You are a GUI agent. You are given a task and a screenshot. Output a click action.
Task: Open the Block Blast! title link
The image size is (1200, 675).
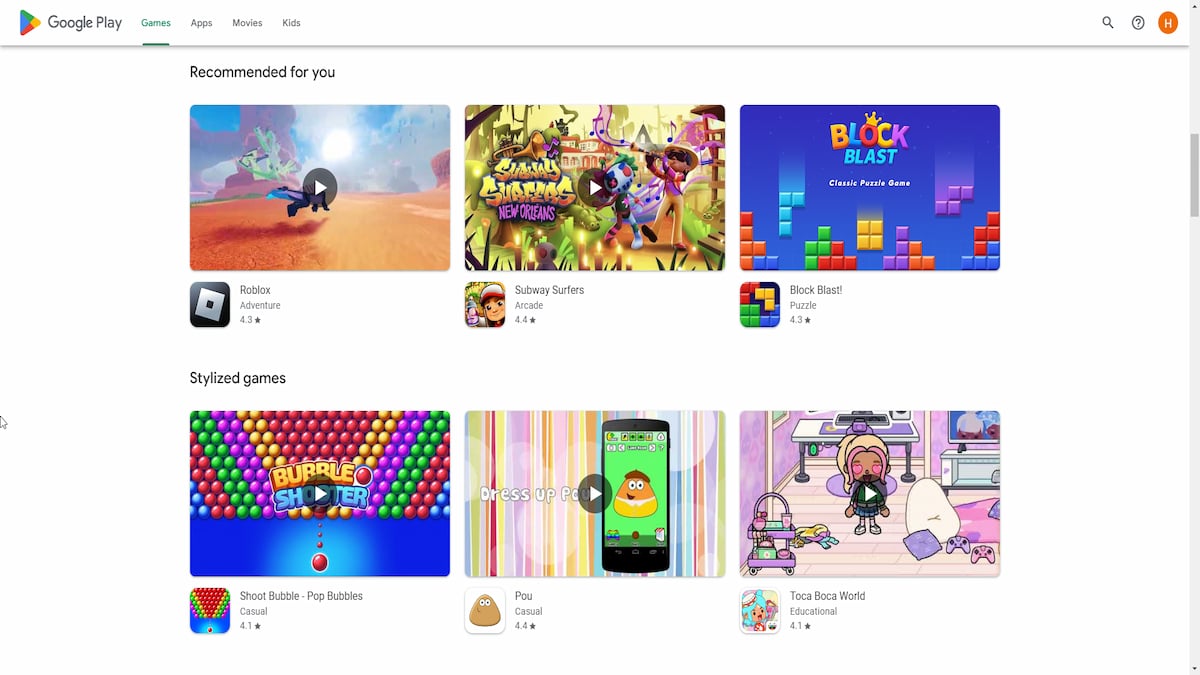pyautogui.click(x=816, y=290)
